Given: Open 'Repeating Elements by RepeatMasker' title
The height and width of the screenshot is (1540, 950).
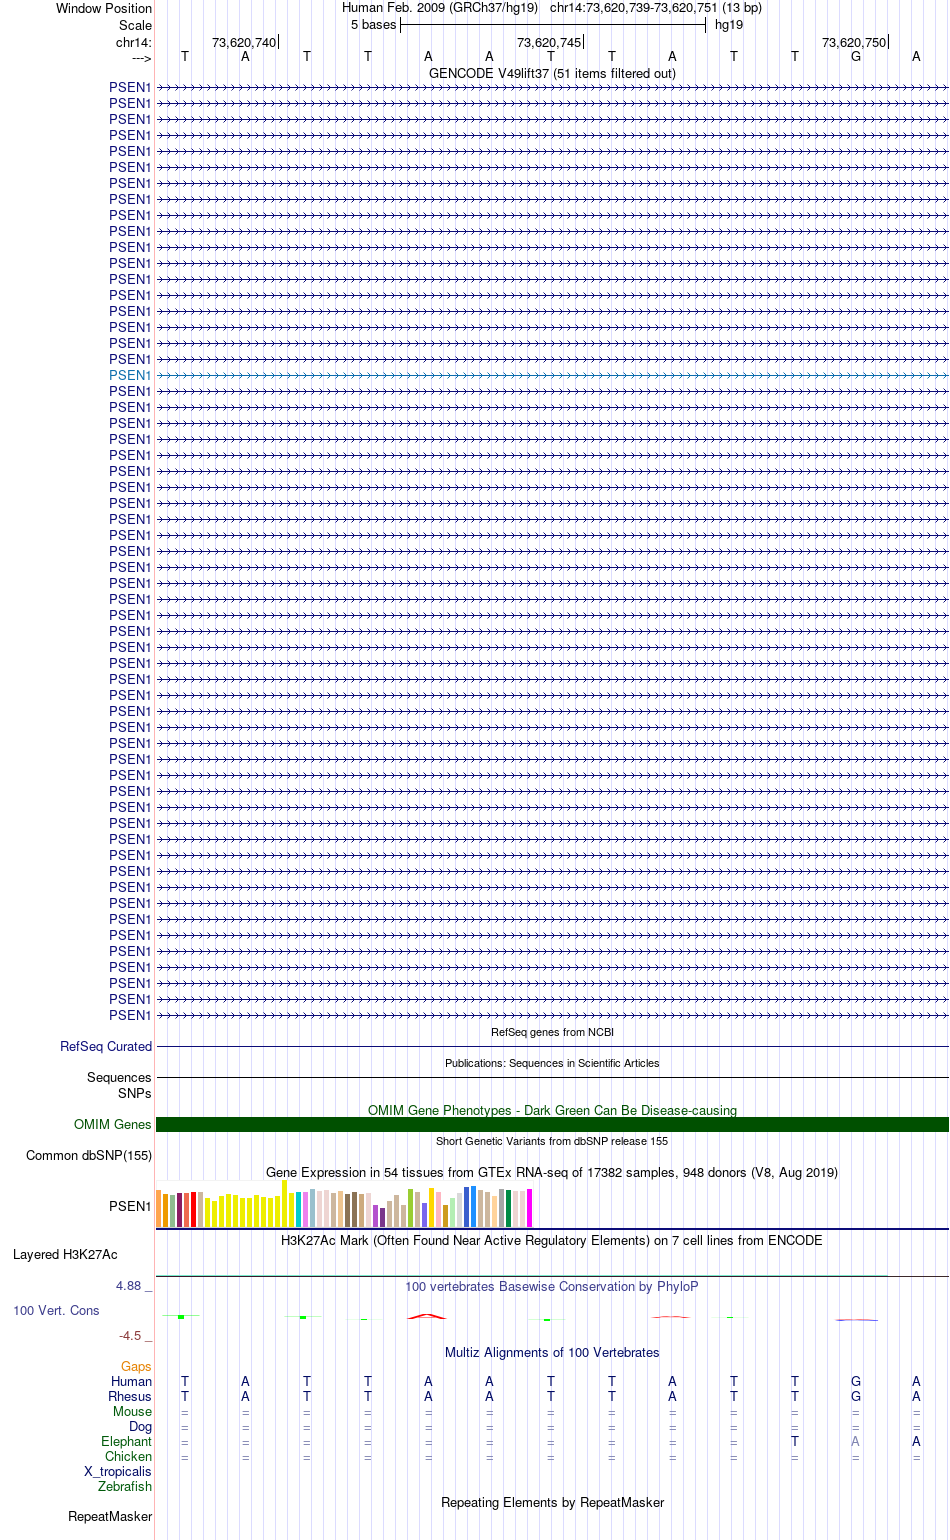Looking at the screenshot, I should [552, 1502].
